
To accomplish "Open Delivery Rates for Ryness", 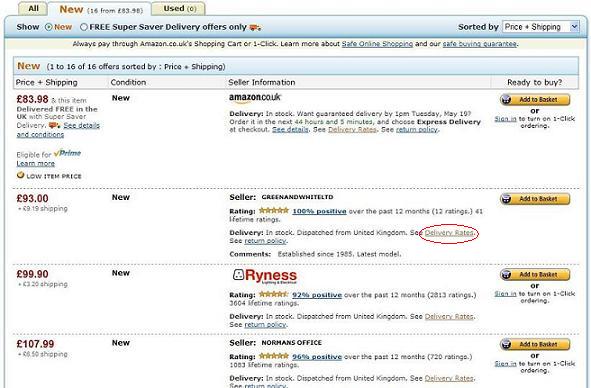I will click(449, 317).
